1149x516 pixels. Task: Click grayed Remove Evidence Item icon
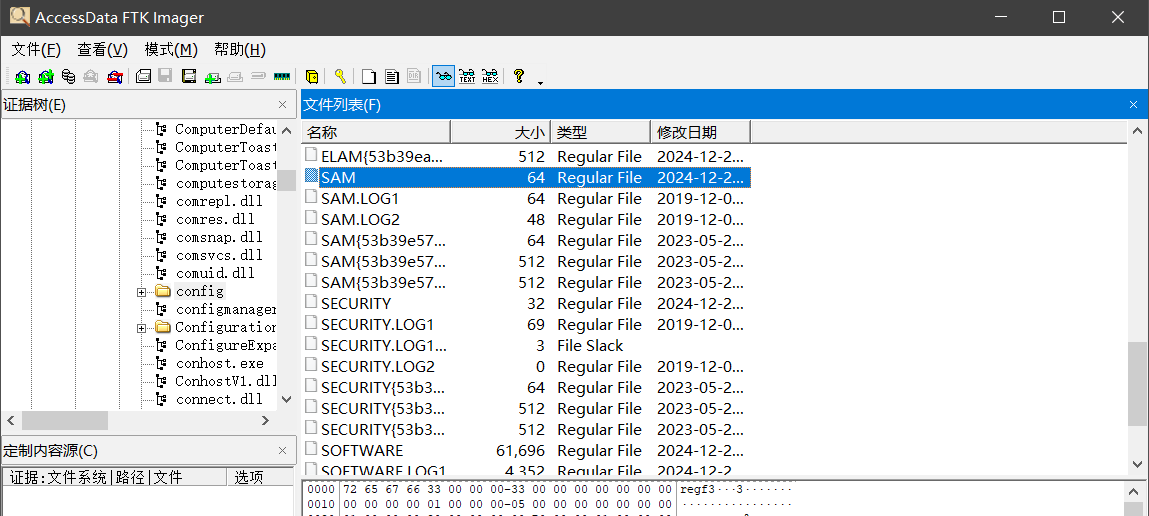(91, 76)
